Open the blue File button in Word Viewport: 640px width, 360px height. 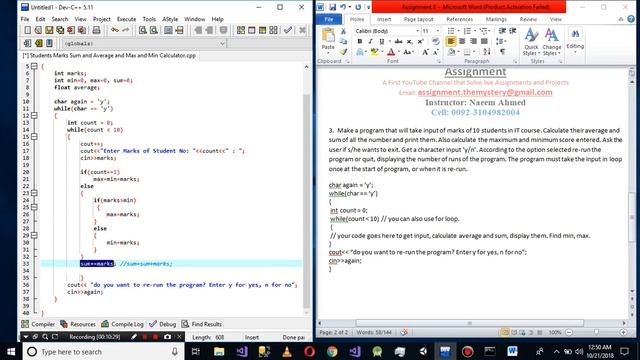(x=329, y=19)
